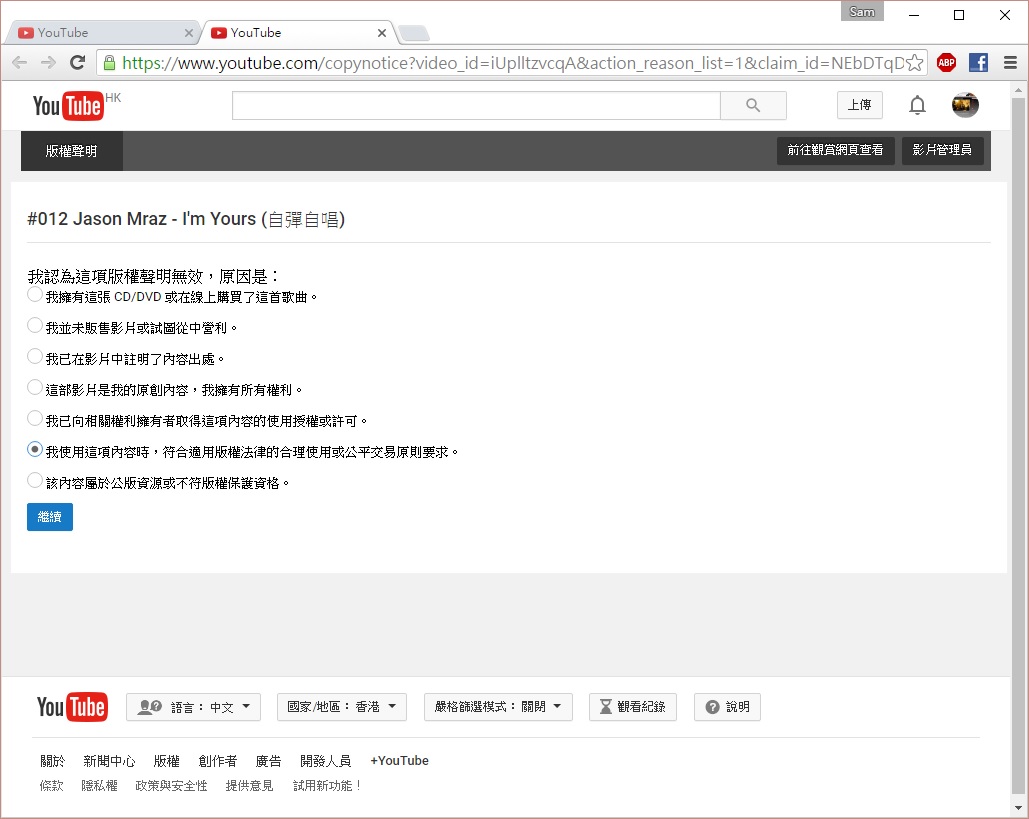Open the 開發人員 footer link
Viewport: 1029px width, 819px height.
pos(326,761)
